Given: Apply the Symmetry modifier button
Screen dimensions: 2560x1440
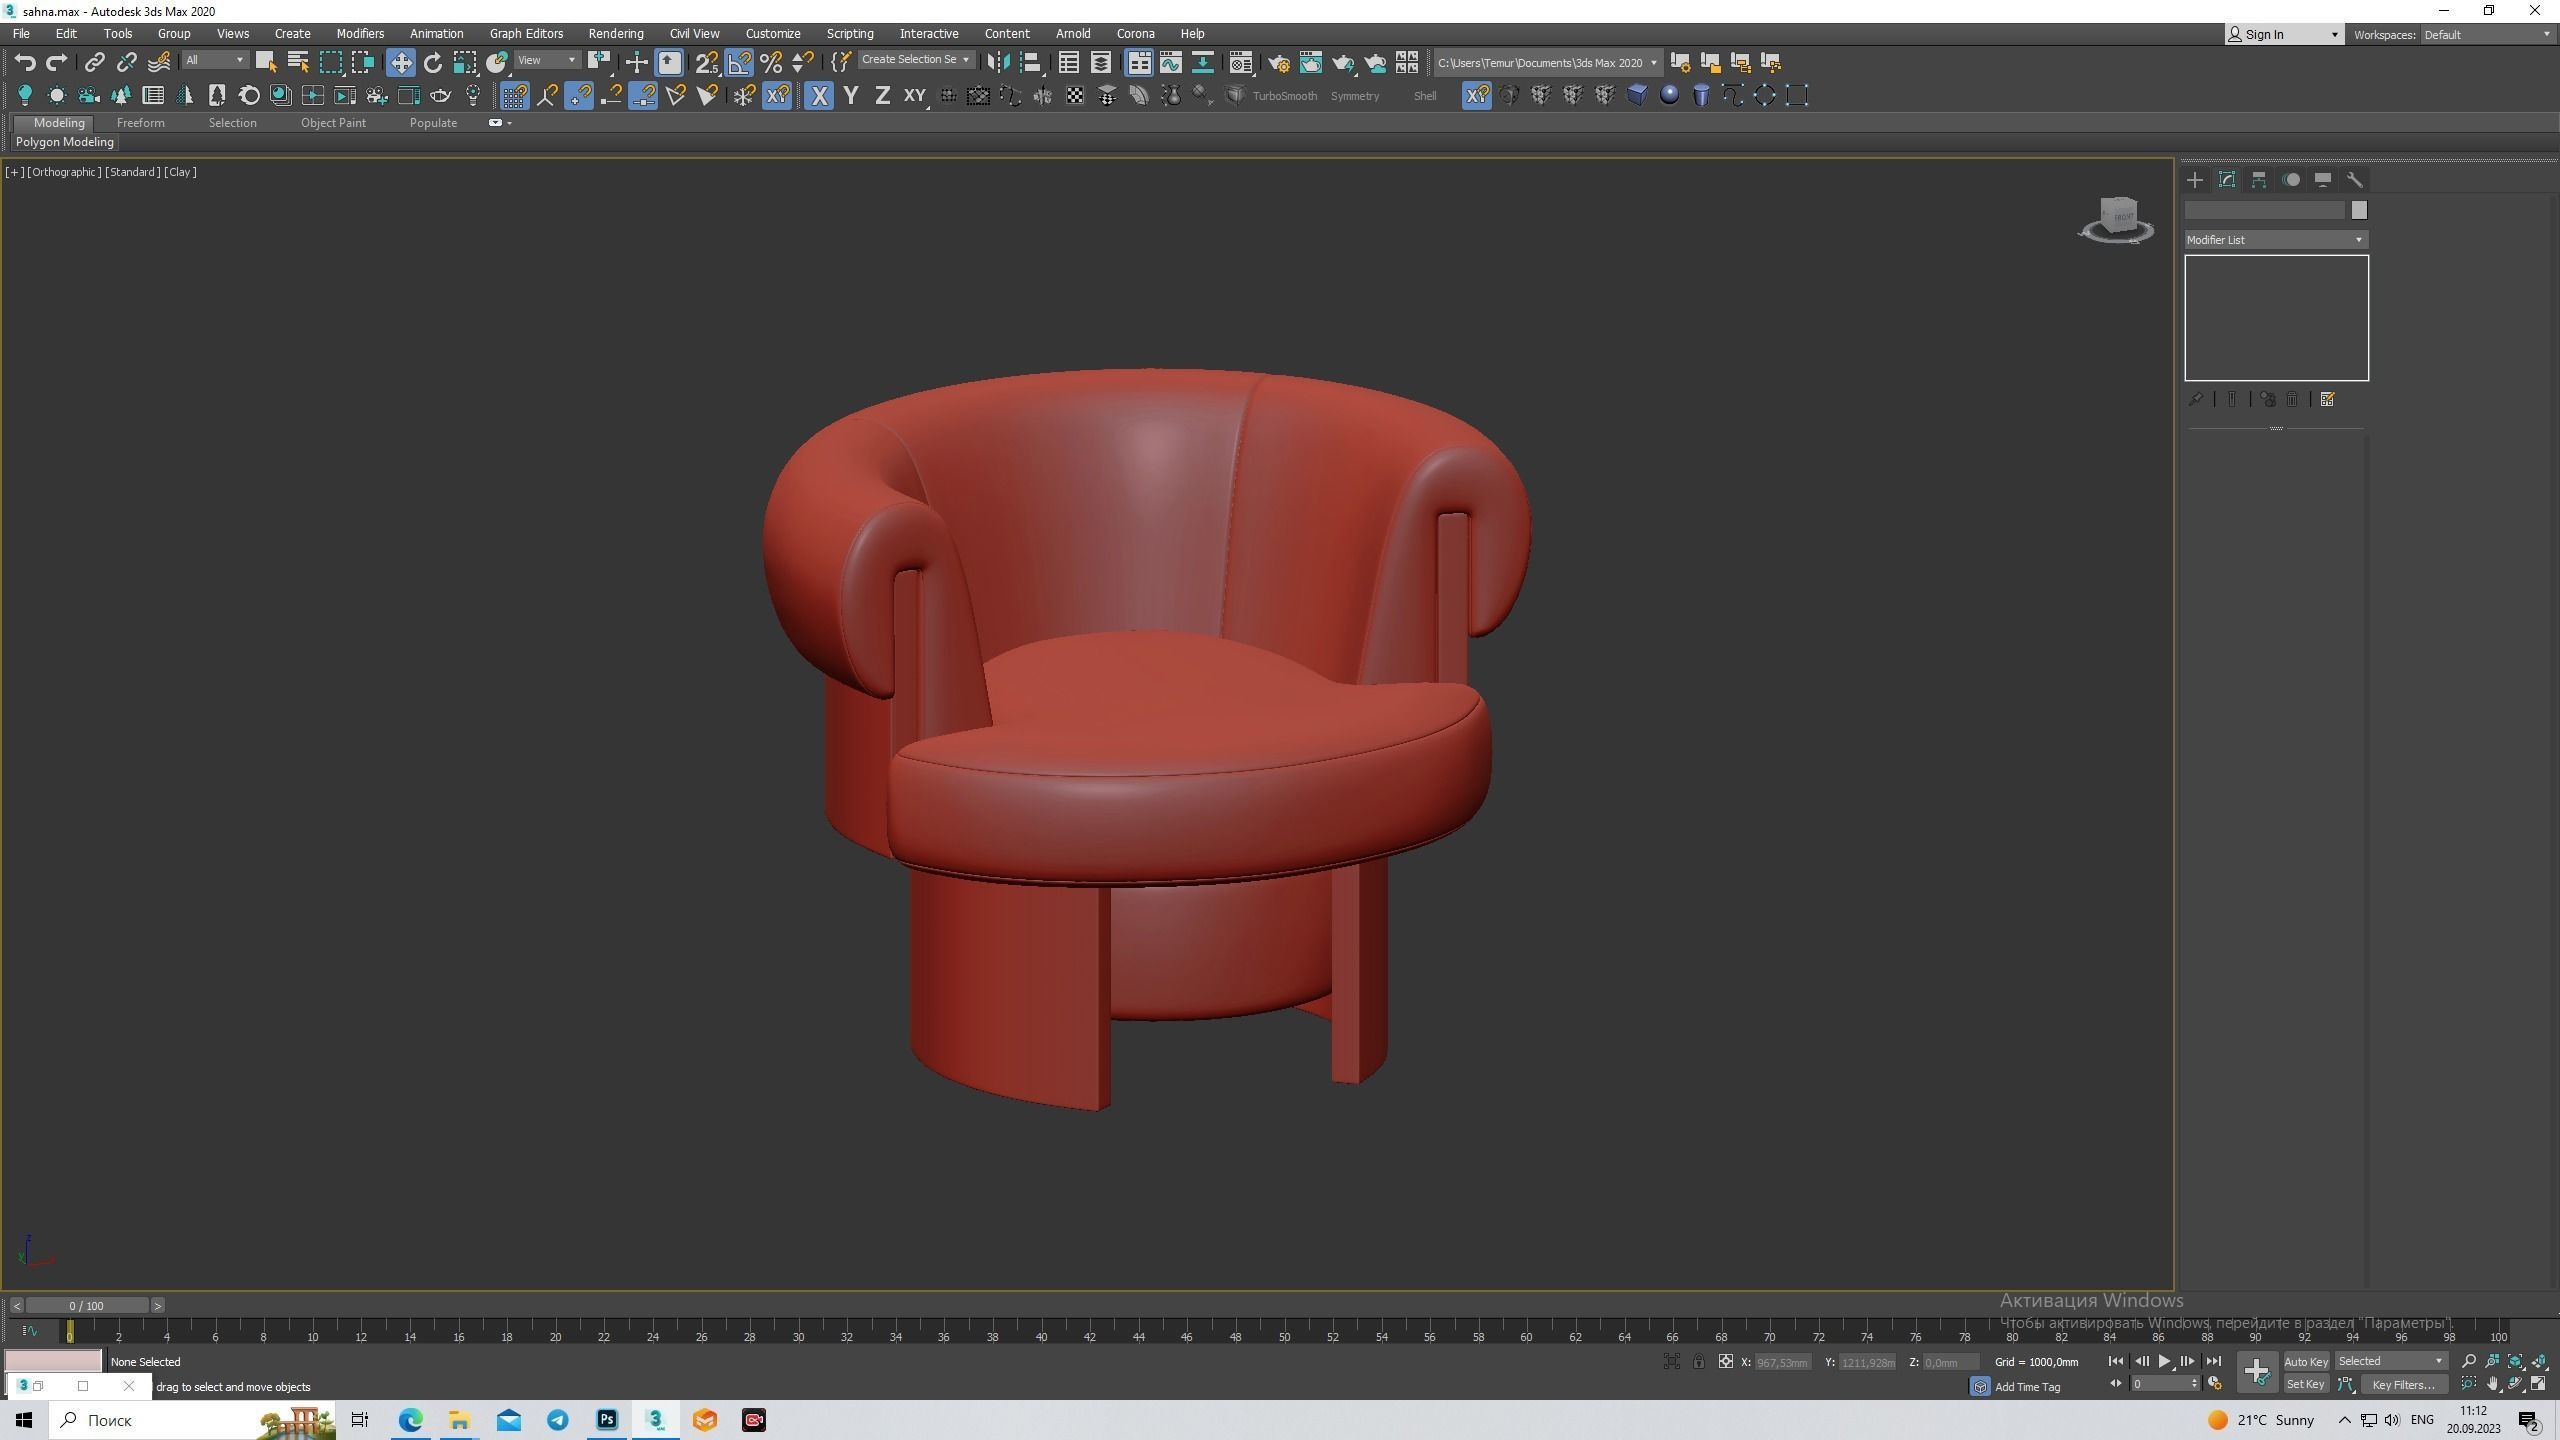Looking at the screenshot, I should tap(1355, 96).
